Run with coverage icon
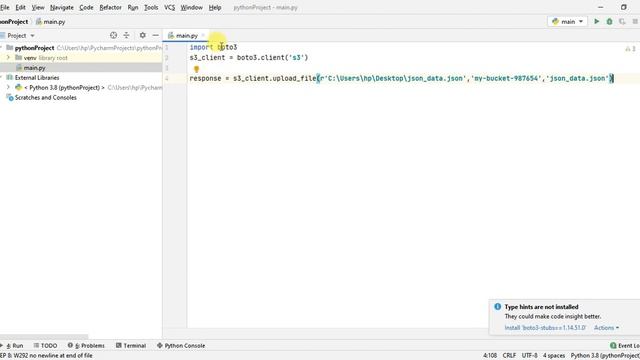The image size is (640, 360). click(x=622, y=22)
